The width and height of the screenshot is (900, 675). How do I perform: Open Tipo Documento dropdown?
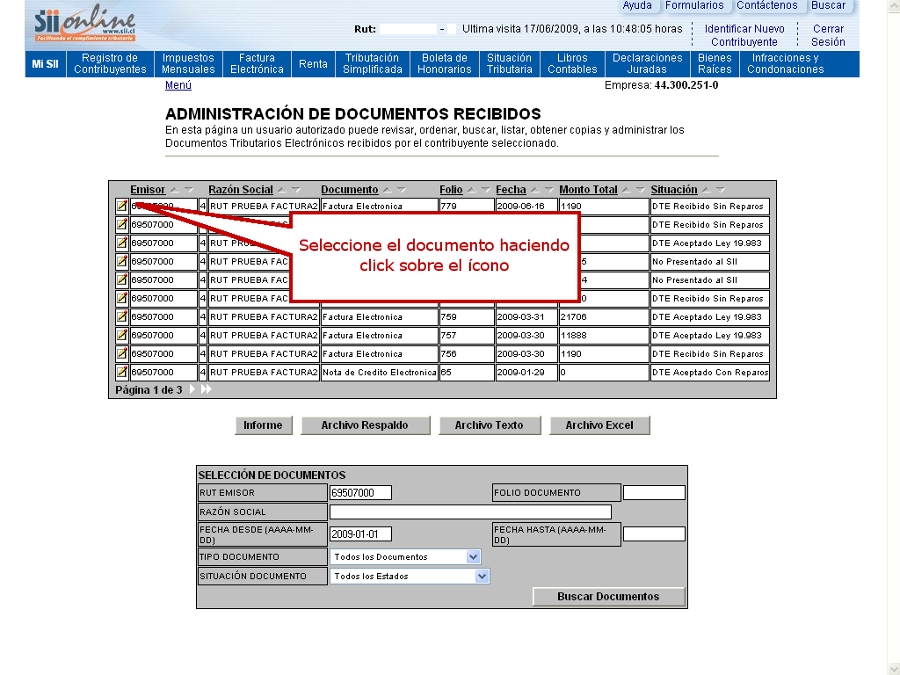[x=473, y=557]
